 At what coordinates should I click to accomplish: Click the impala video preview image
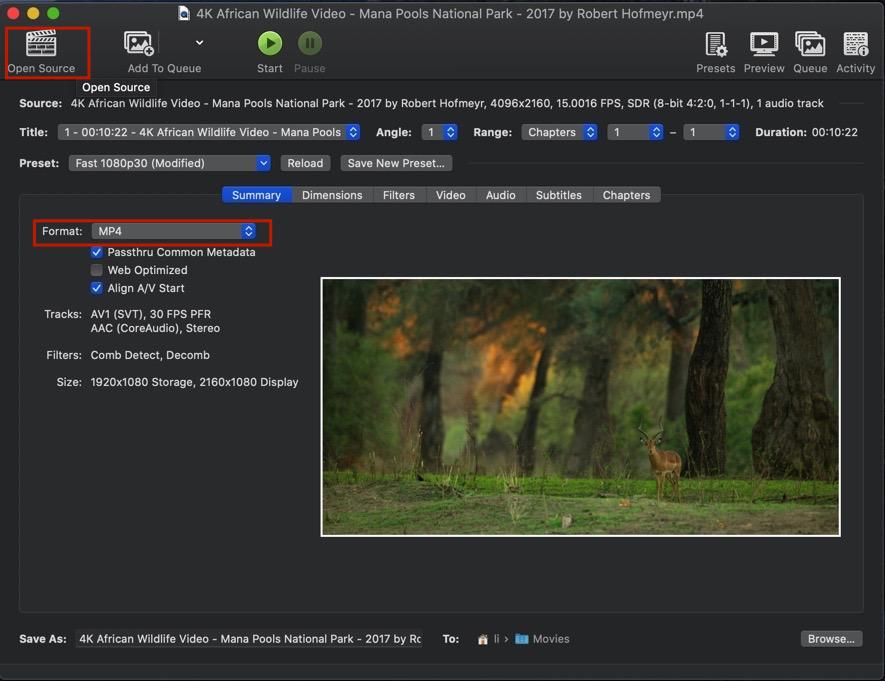580,407
